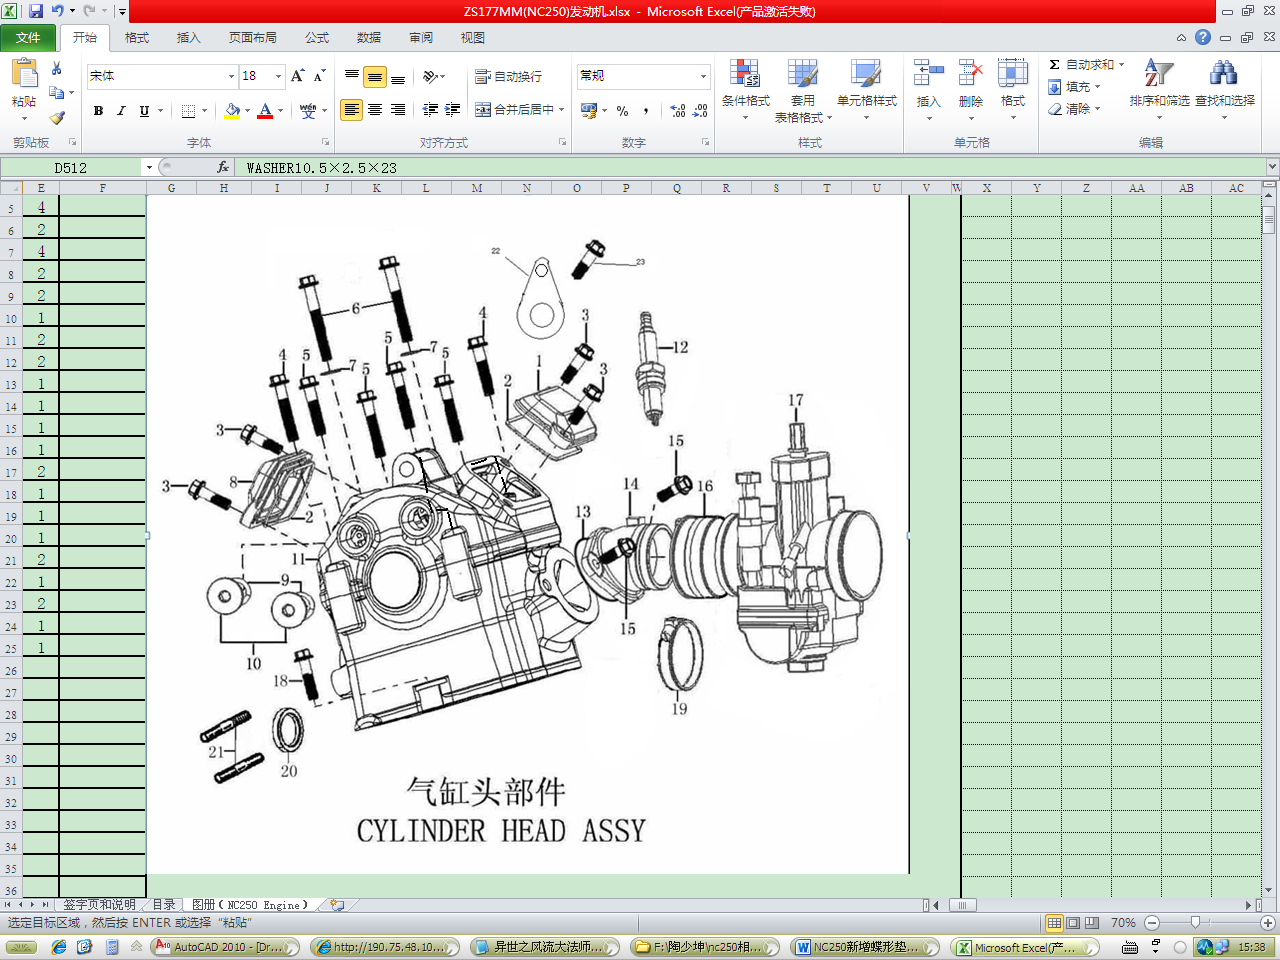The height and width of the screenshot is (960, 1280).
Task: Click the Insert Function fx icon
Action: [x=223, y=167]
